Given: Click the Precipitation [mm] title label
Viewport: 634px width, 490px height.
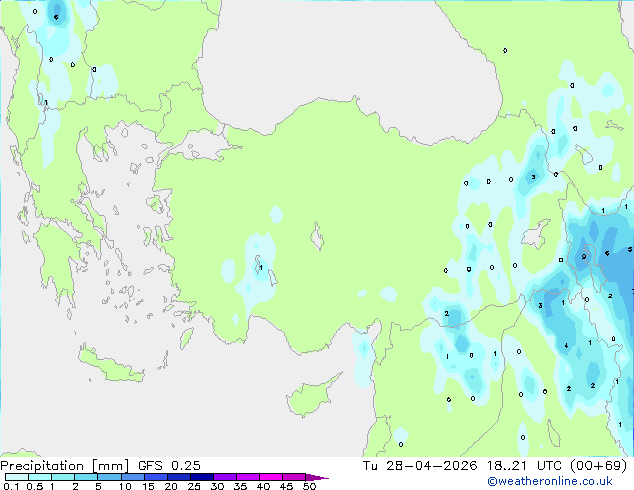Looking at the screenshot, I should coord(65,466).
